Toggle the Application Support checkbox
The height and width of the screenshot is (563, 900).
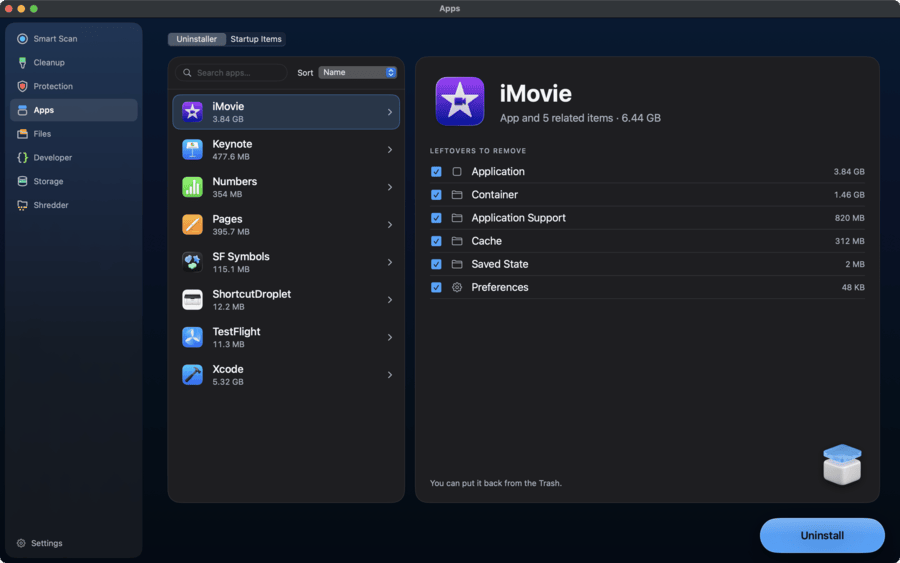click(x=436, y=218)
